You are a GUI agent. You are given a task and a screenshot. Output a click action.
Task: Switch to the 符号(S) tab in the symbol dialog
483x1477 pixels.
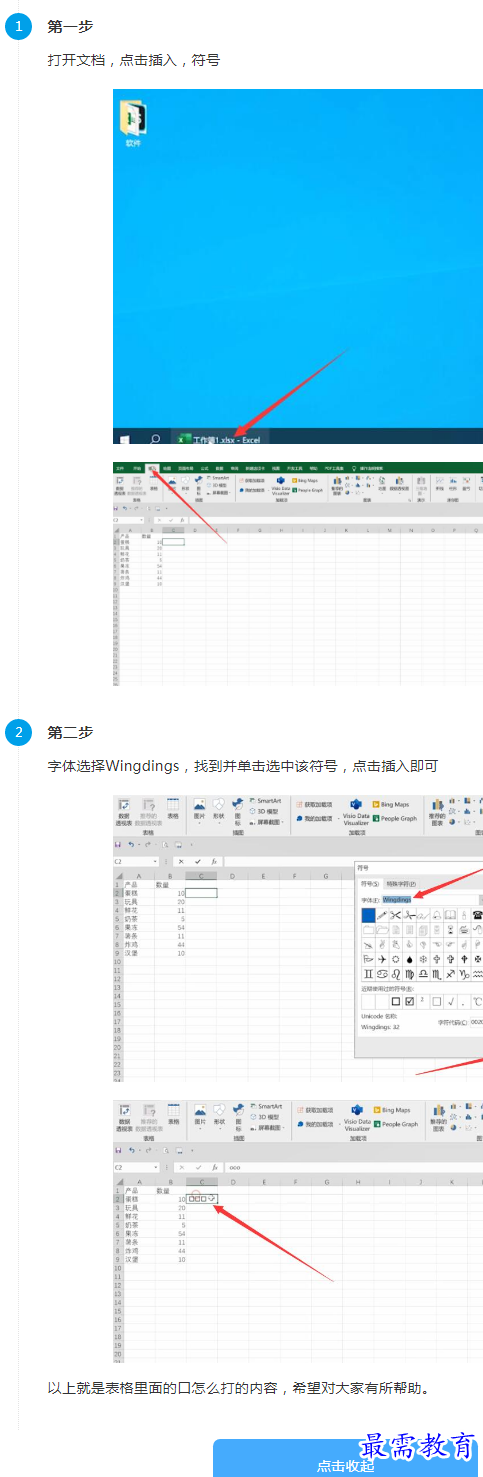pos(369,884)
